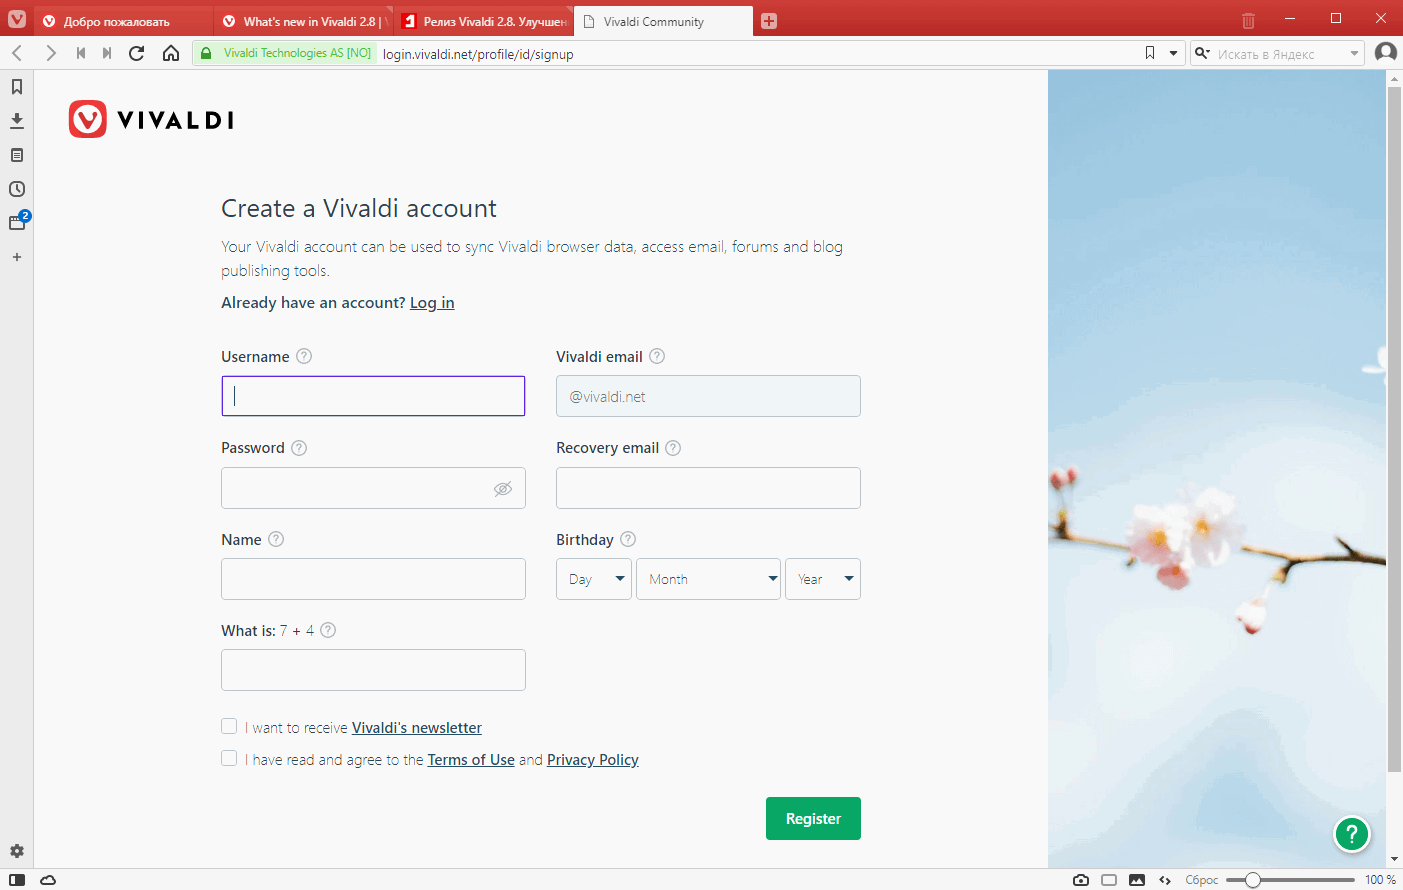The width and height of the screenshot is (1403, 890).
Task: Reveal the password with the eye icon
Action: coord(503,487)
